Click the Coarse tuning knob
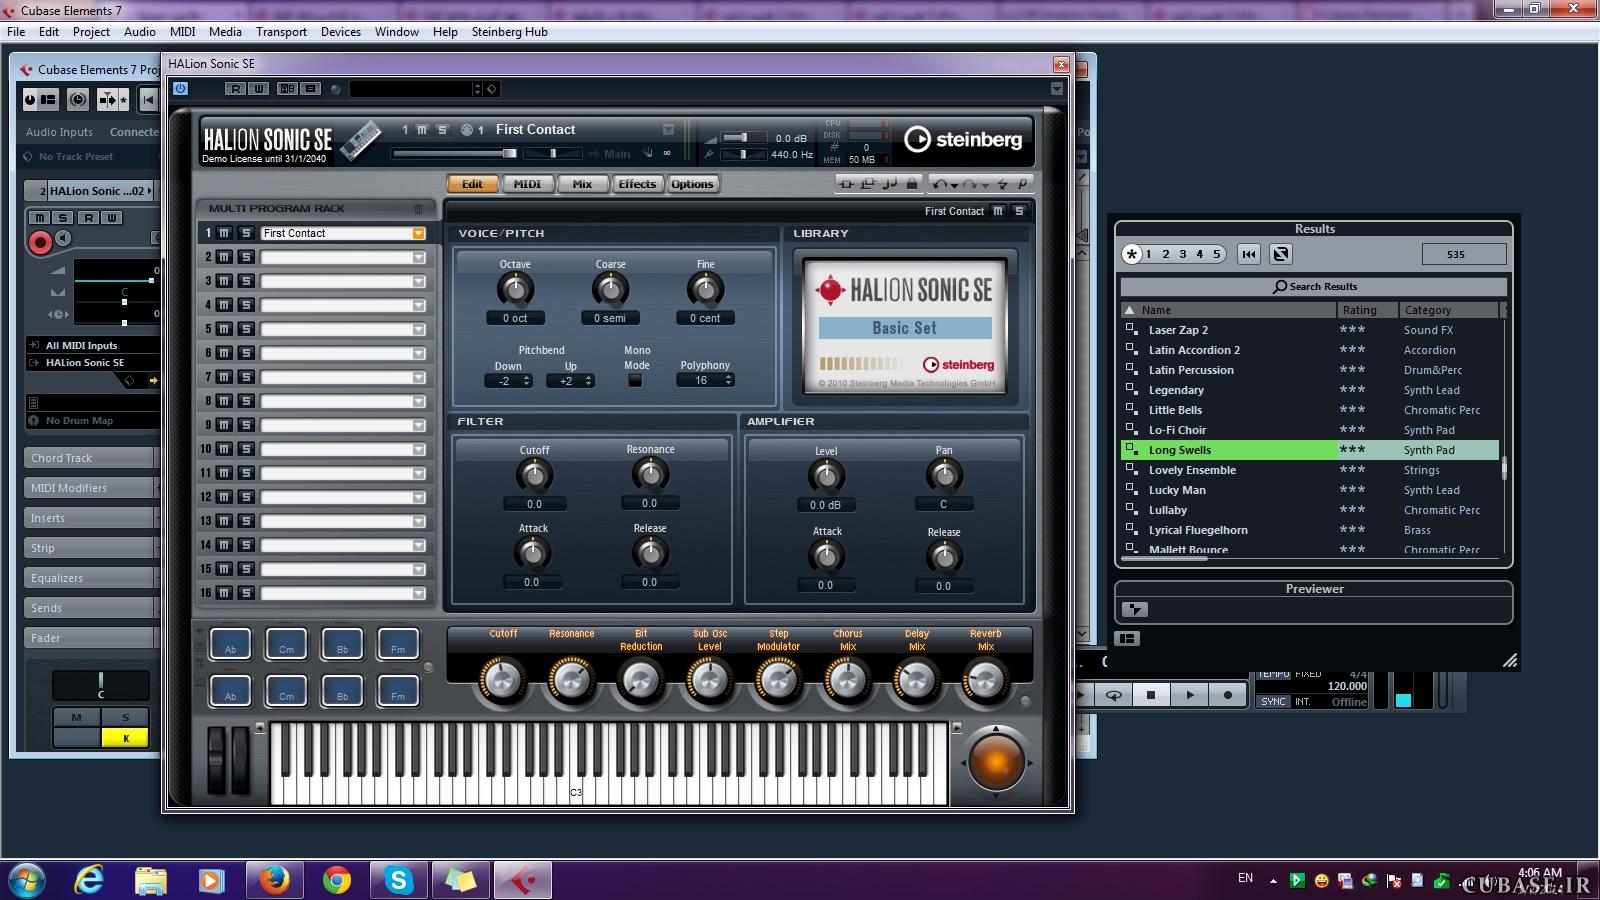Screen dimensions: 1600x900 [x=610, y=290]
